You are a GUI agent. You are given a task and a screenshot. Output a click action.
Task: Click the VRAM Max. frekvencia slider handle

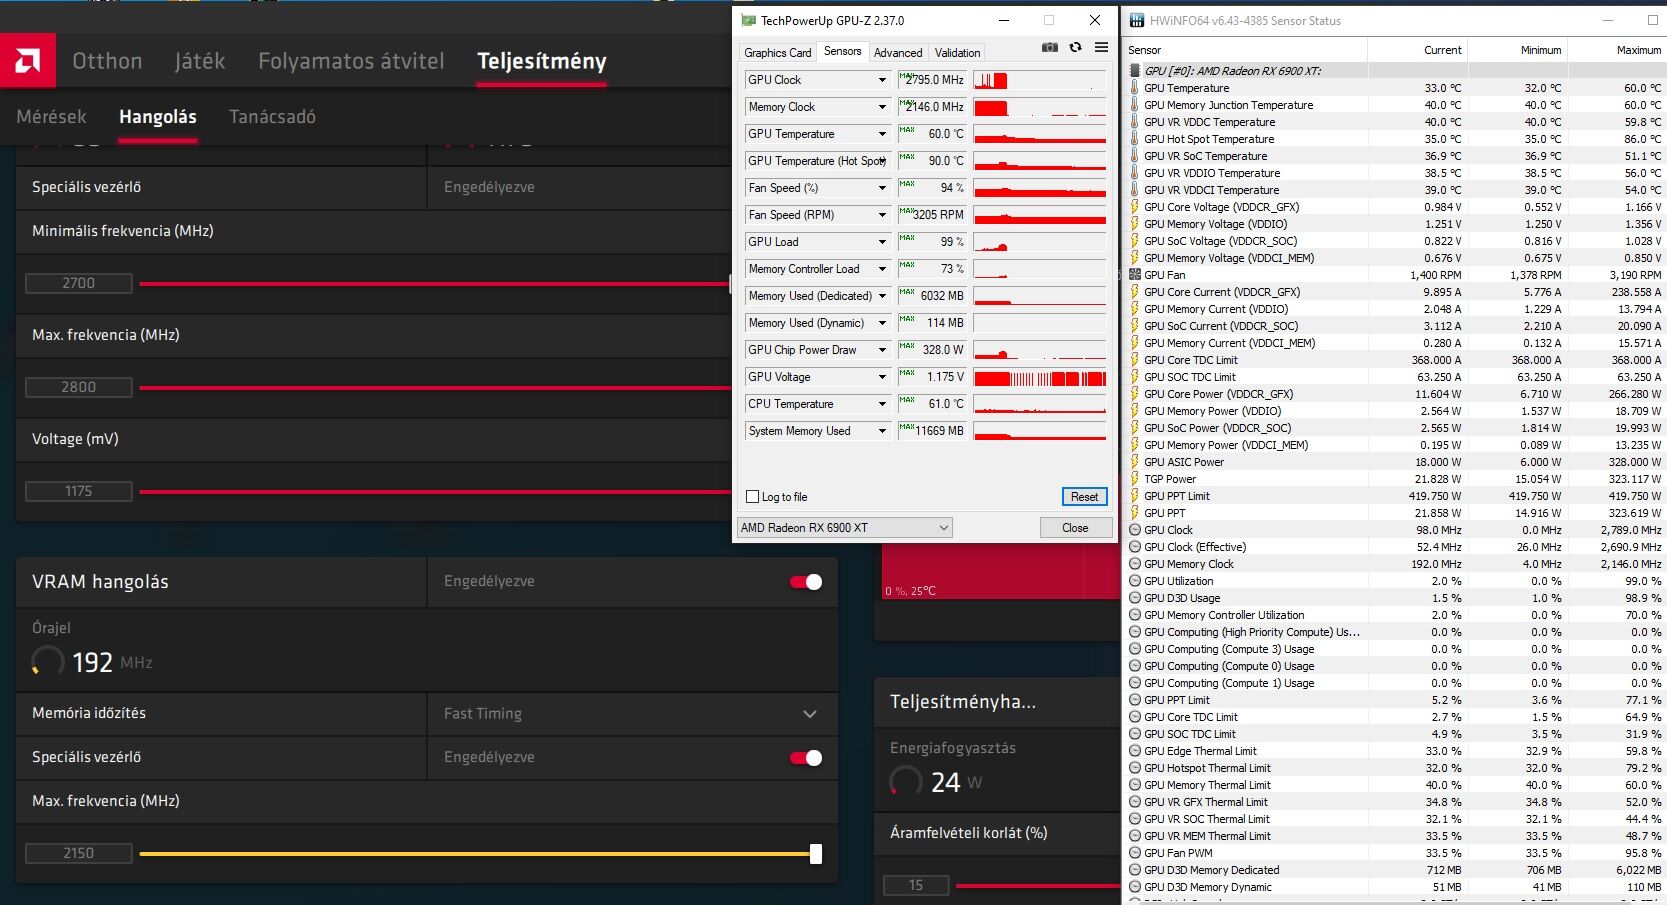point(816,854)
